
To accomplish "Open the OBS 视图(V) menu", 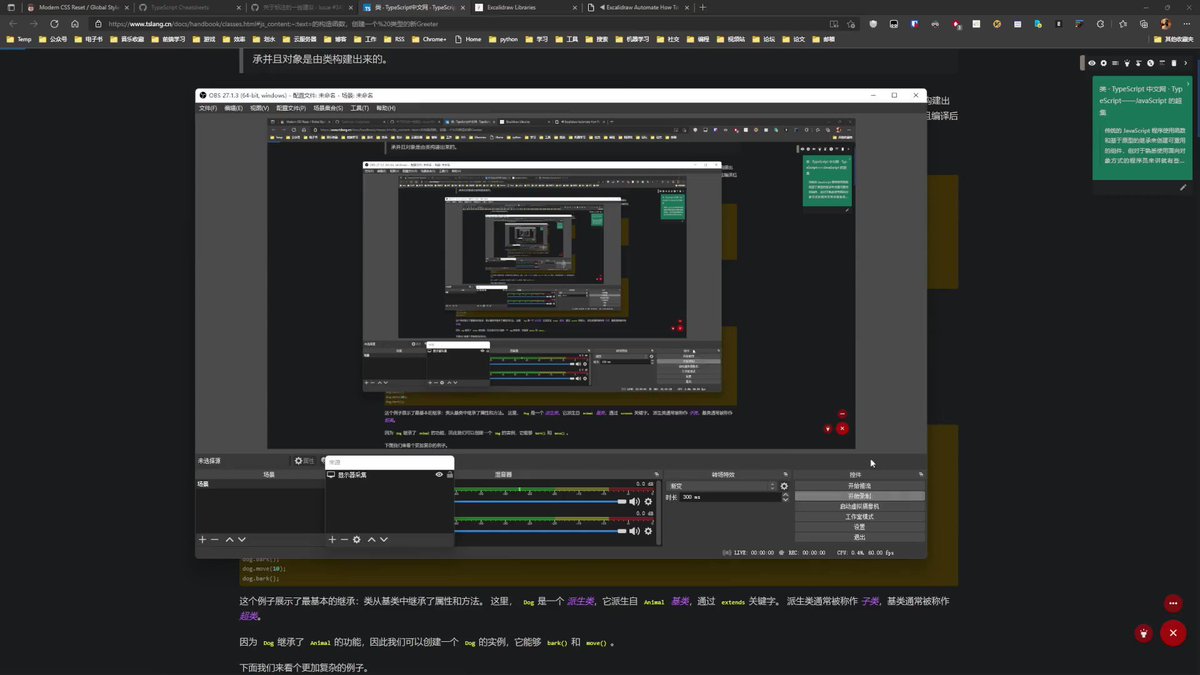I will coord(259,108).
